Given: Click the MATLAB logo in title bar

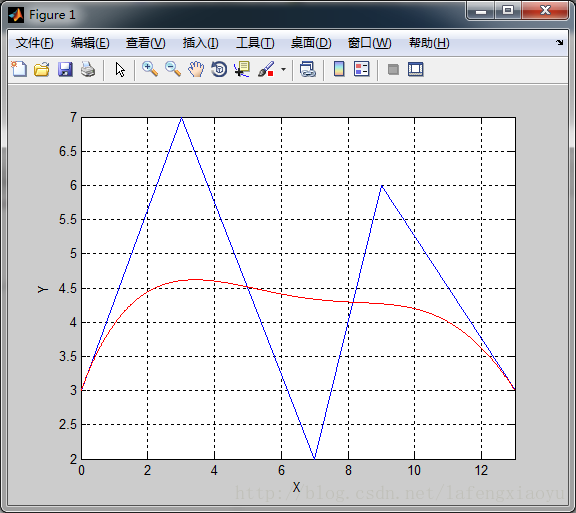Looking at the screenshot, I should point(16,15).
